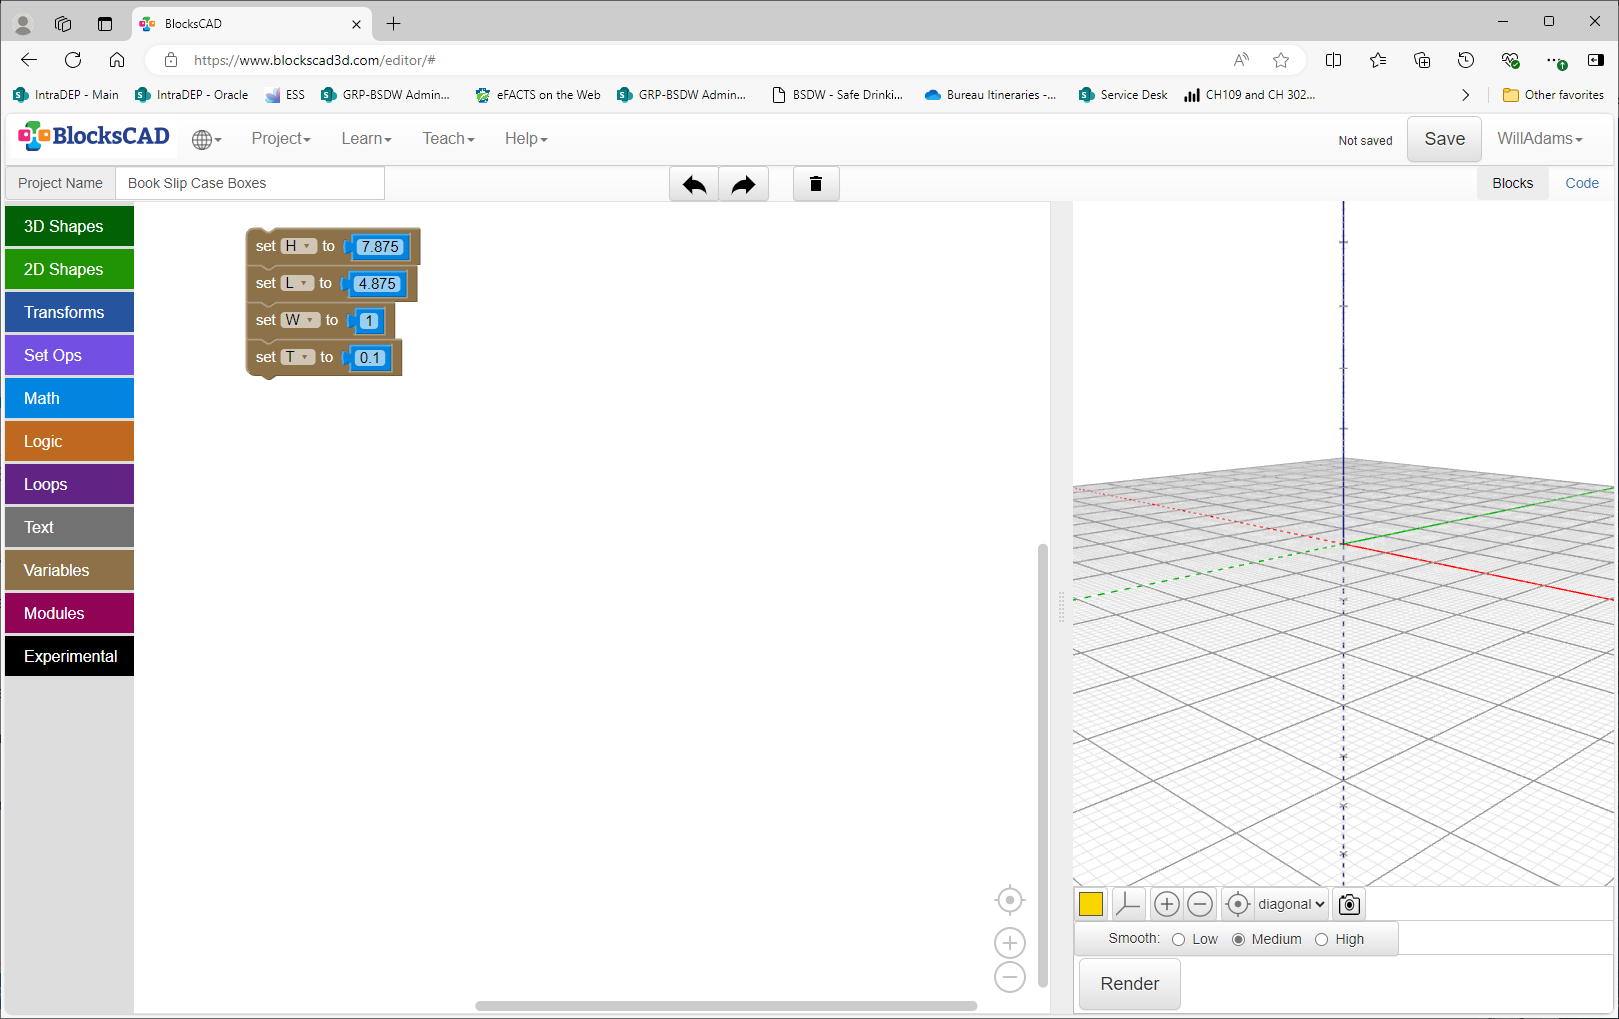
Task: Open a new browser tab
Action: tap(394, 23)
